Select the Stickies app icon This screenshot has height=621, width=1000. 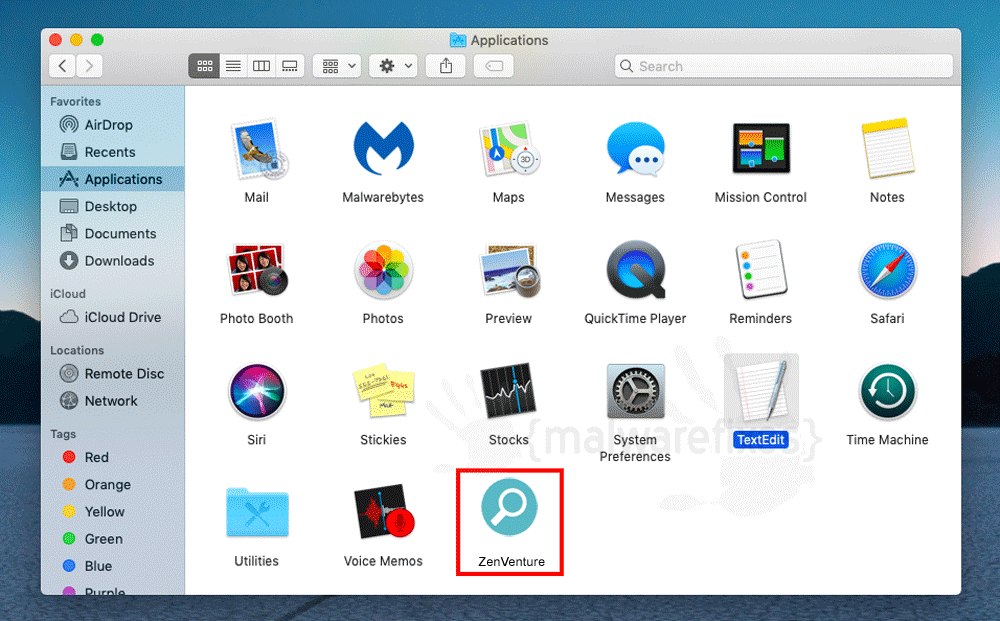[383, 391]
